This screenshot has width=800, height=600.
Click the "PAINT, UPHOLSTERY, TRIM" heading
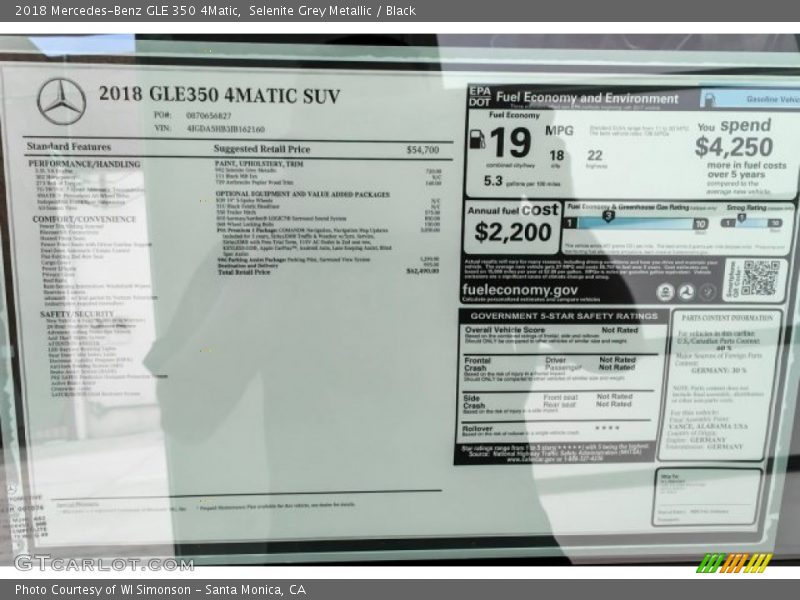click(259, 164)
